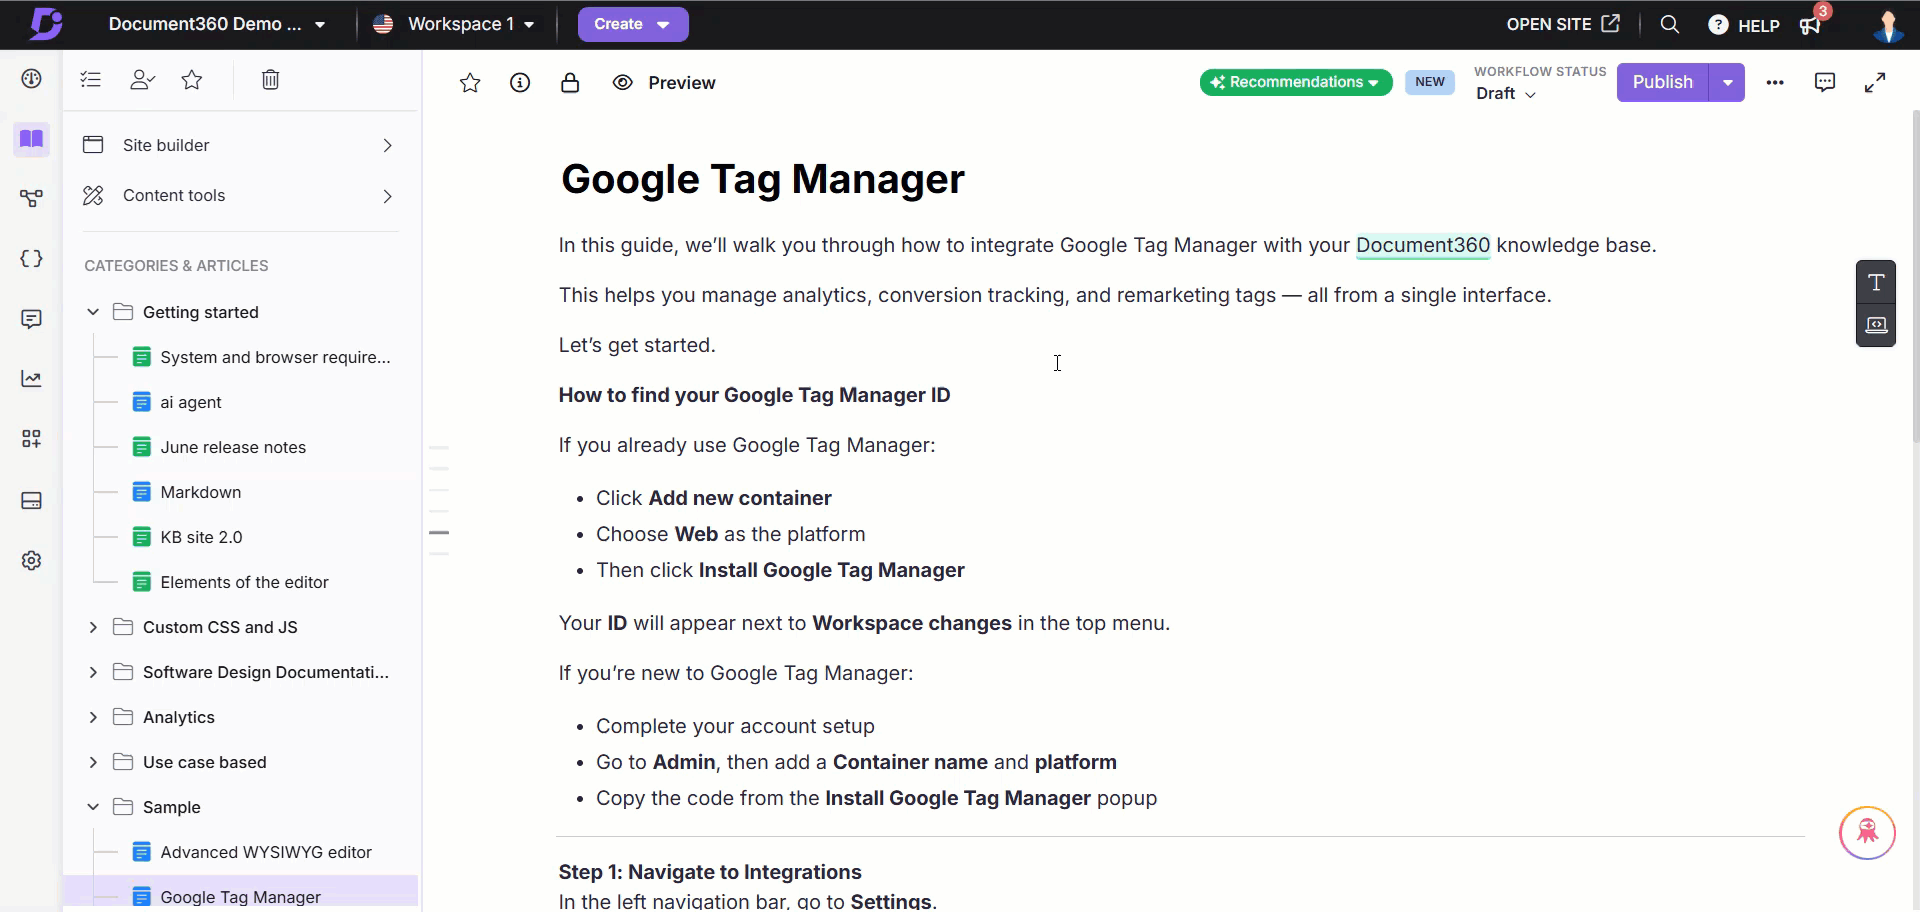
Task: Open the Publish split-button arrow
Action: coord(1727,82)
